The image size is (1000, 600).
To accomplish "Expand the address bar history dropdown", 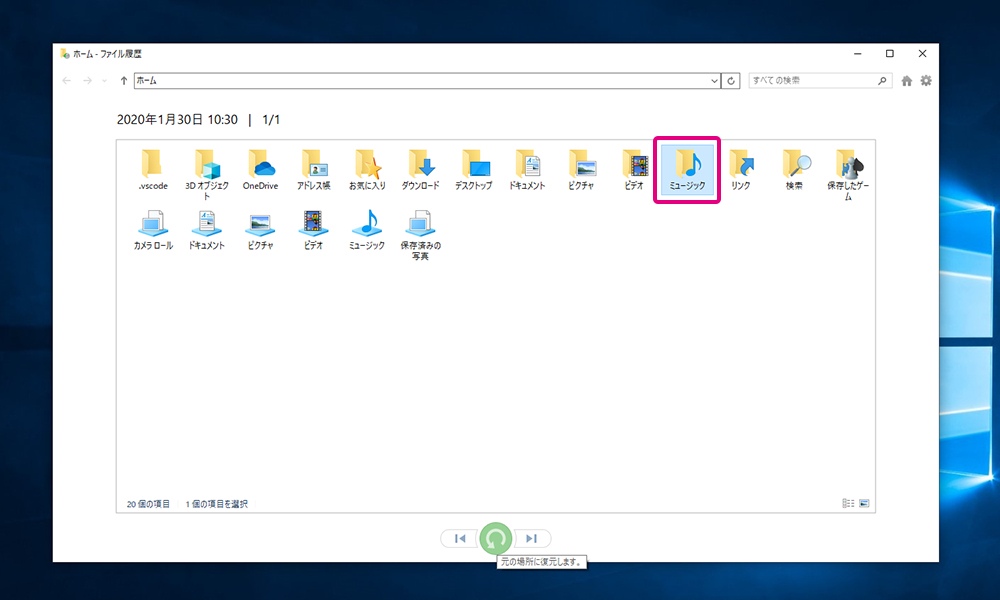I will click(714, 81).
